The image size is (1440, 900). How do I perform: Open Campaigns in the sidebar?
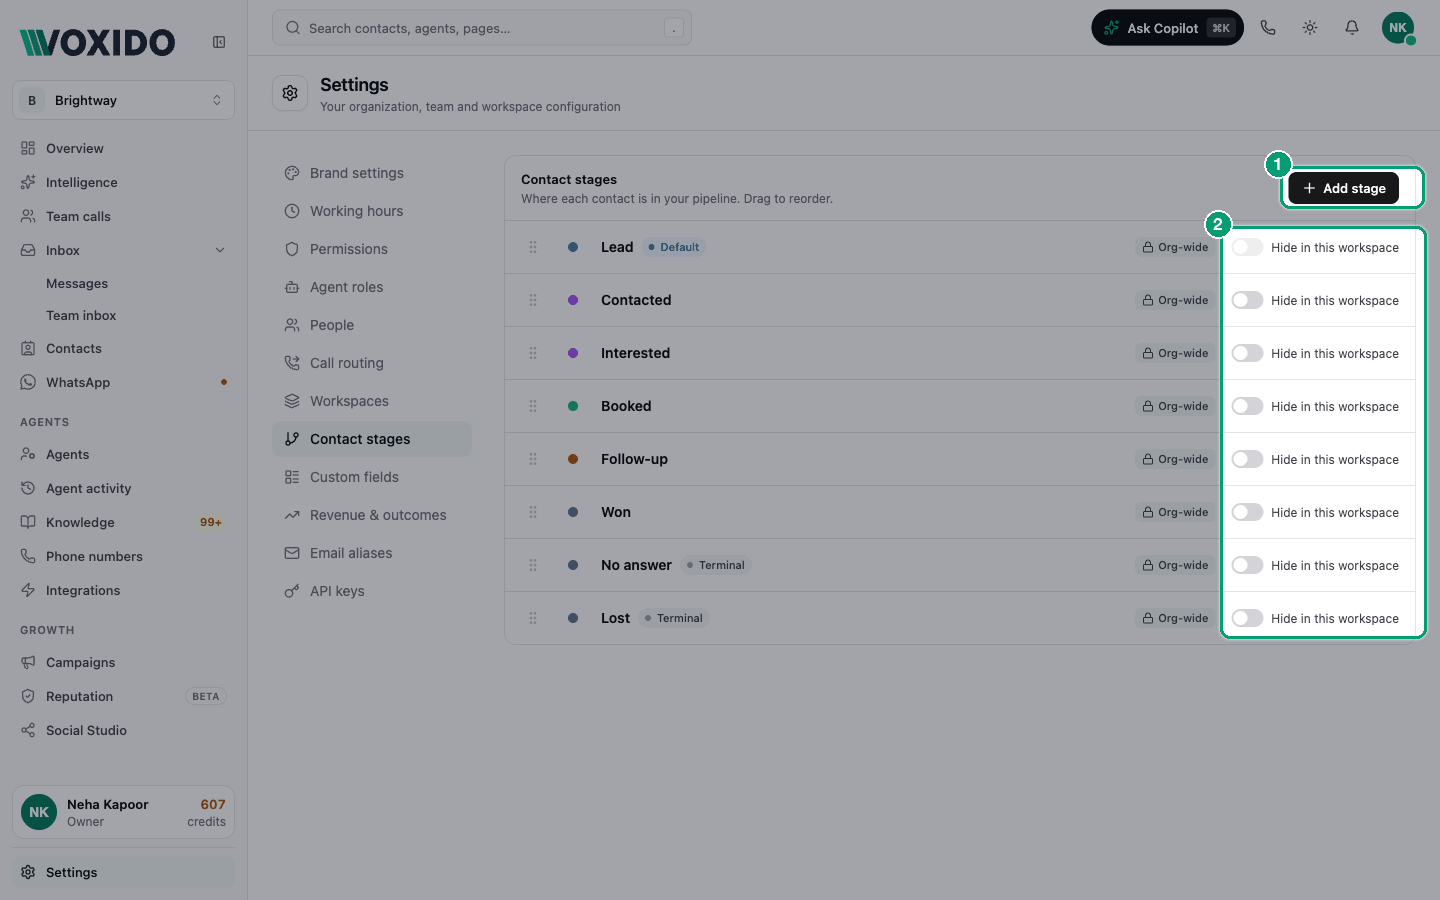click(x=123, y=662)
